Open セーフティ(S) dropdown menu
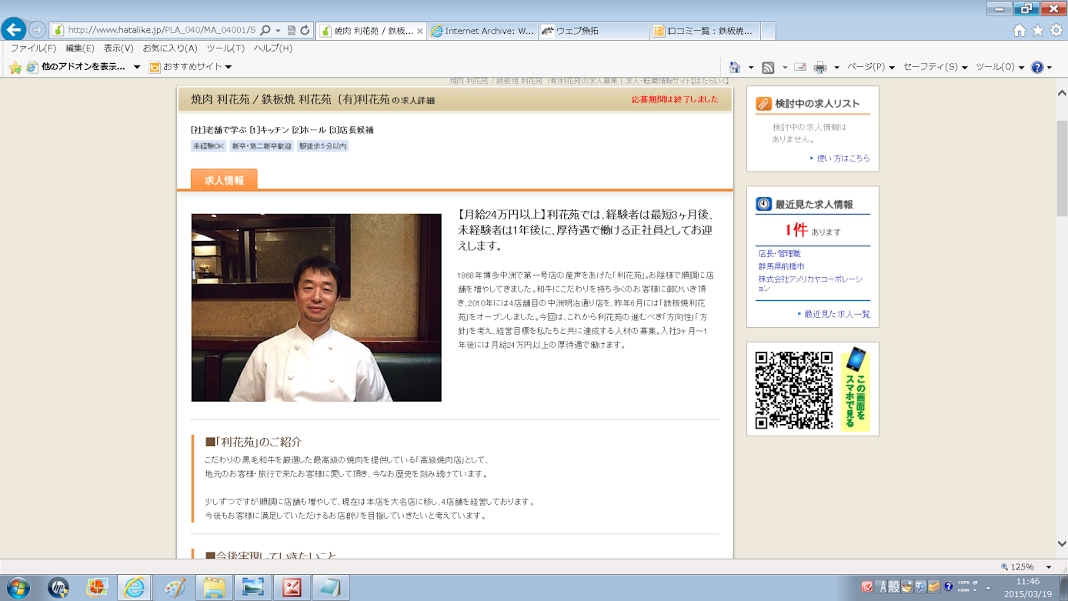The image size is (1068, 601). tap(935, 67)
